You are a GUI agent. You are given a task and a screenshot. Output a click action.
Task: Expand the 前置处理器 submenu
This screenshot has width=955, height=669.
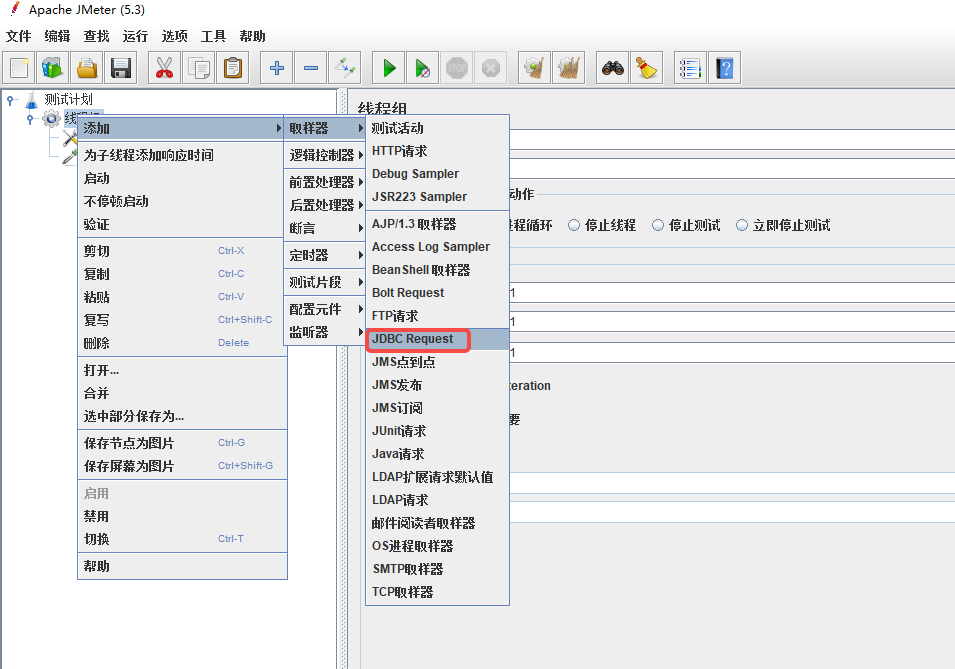coord(325,182)
